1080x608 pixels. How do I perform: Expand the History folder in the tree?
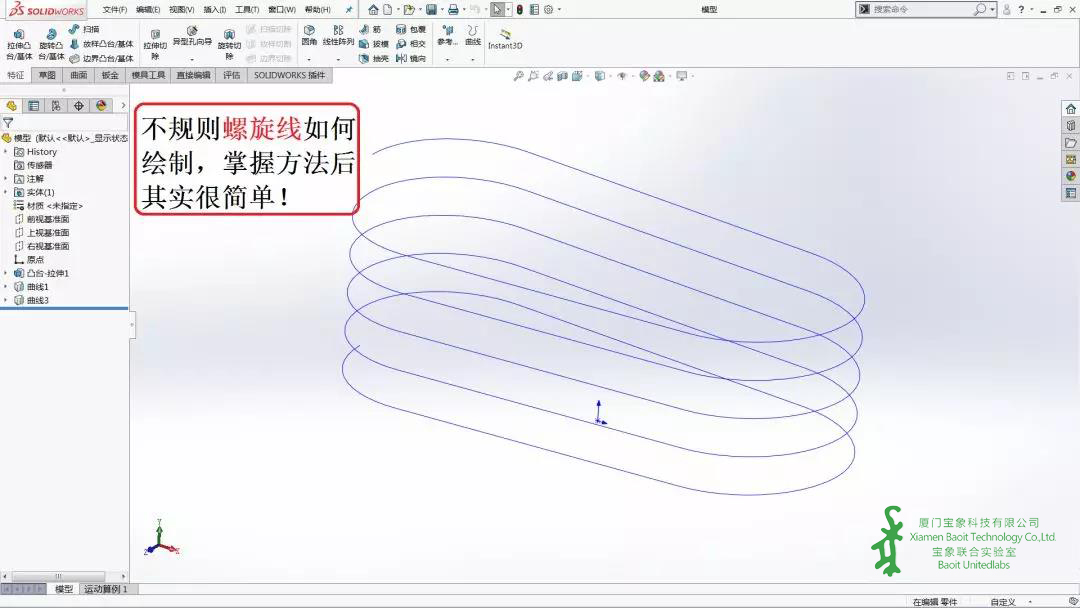tap(6, 152)
